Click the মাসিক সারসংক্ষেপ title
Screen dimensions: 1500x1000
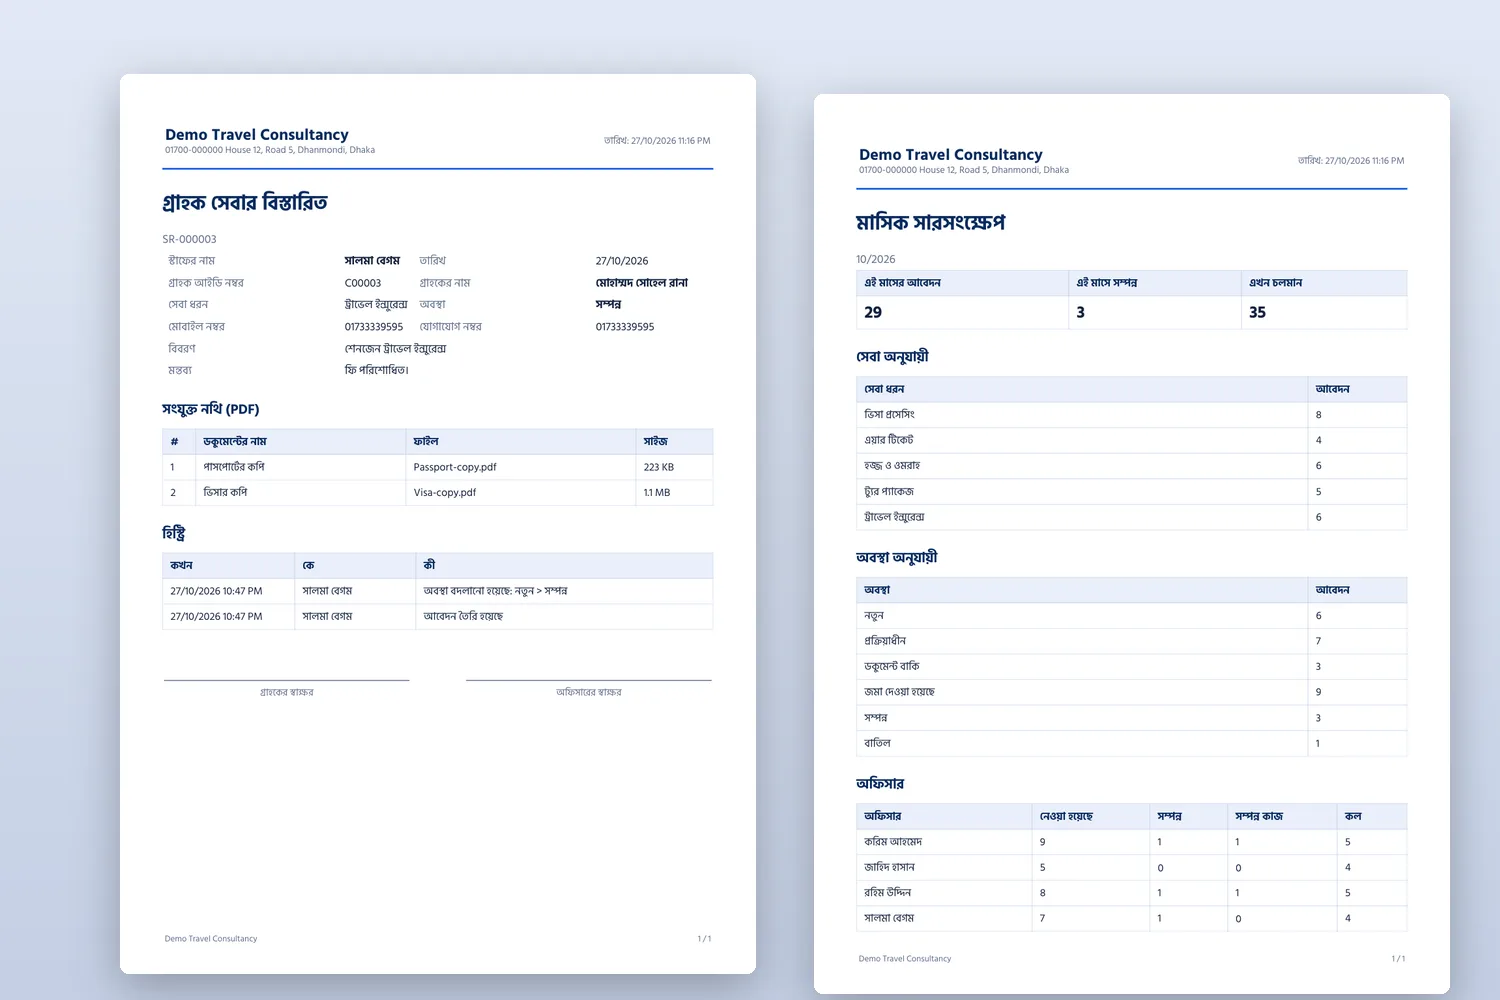click(x=931, y=222)
